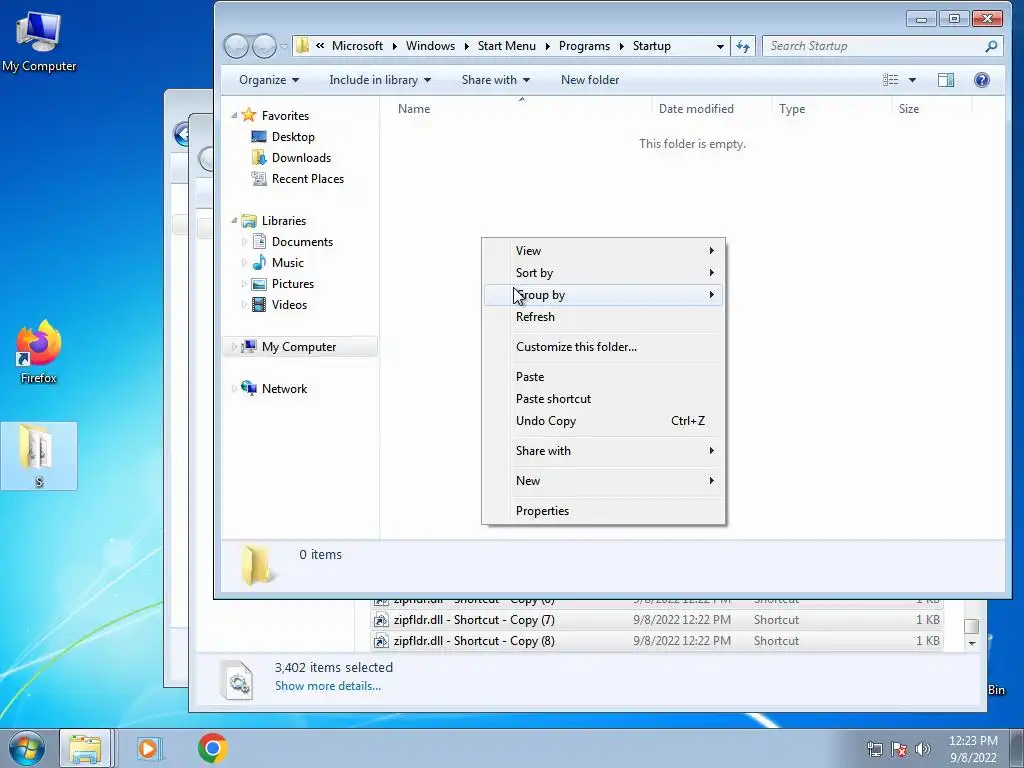
Task: Open address bar history dropdown
Action: (x=720, y=46)
